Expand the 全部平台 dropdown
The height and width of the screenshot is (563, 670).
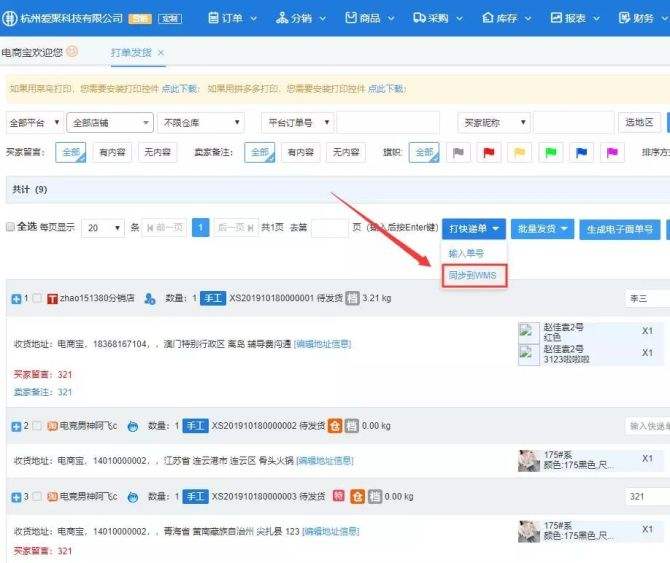point(35,123)
